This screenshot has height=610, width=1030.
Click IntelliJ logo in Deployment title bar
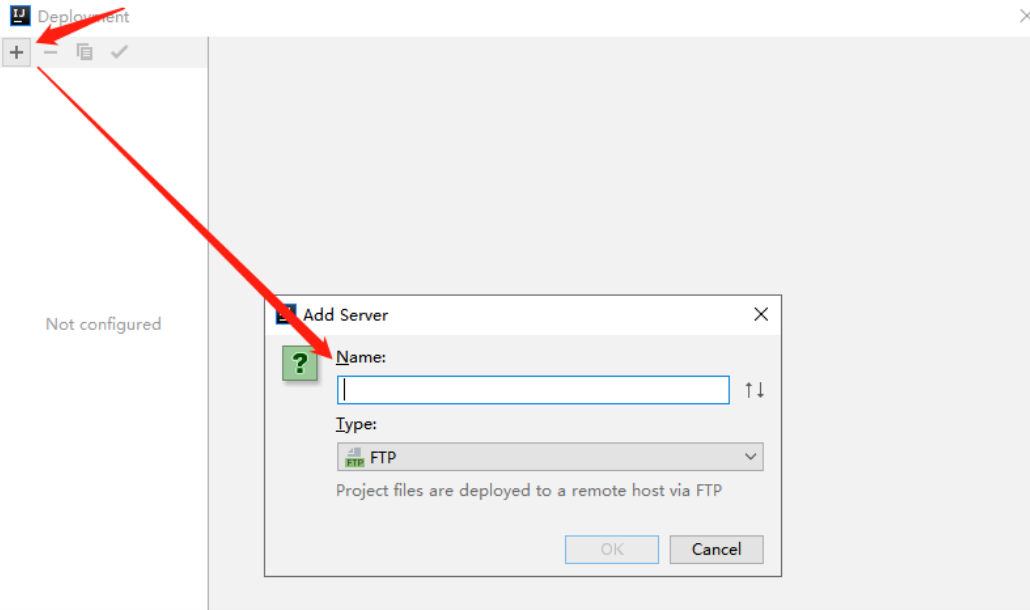(x=20, y=16)
